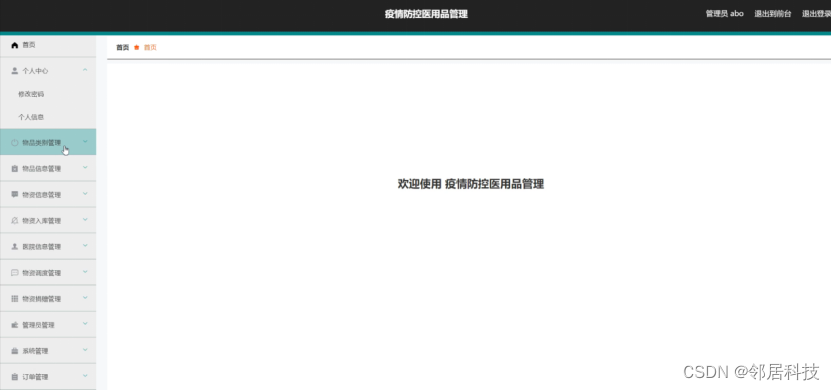Image resolution: width=835 pixels, height=390 pixels.
Task: Click the icon next to 管理员管理
Action: pyautogui.click(x=15, y=325)
